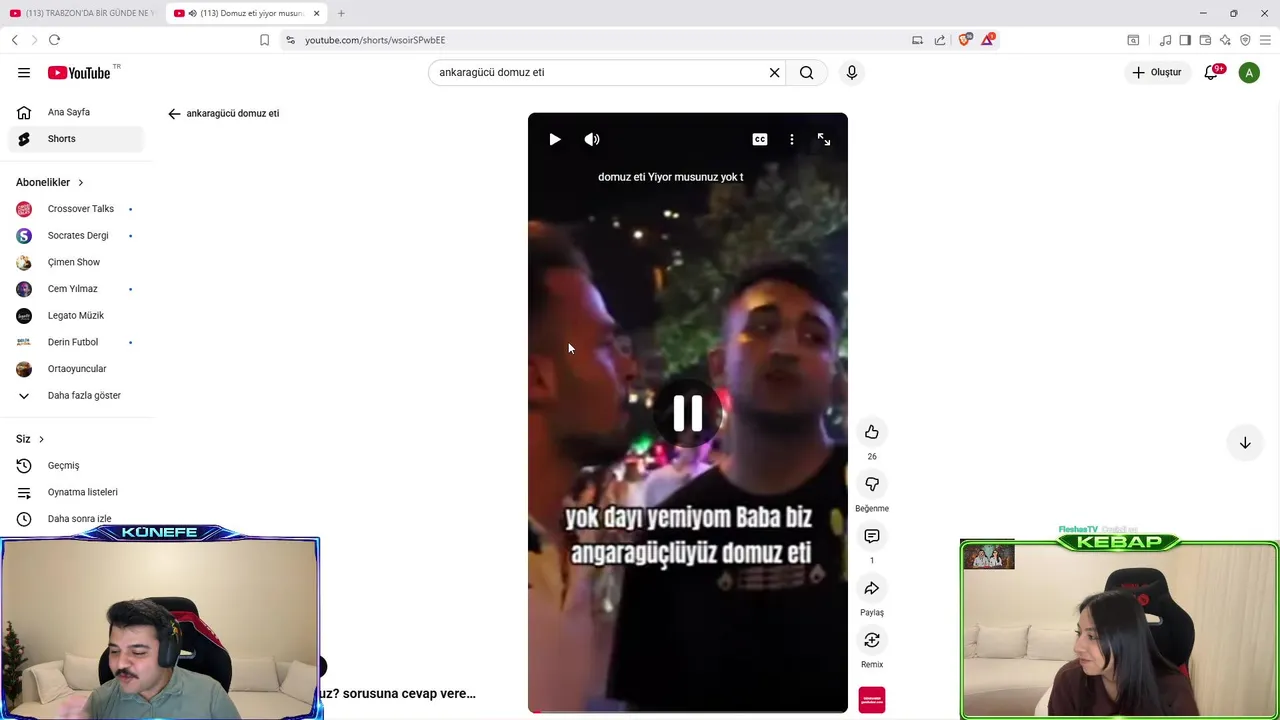Viewport: 1280px width, 720px height.
Task: Toggle the browser sidebar panel
Action: [x=1185, y=40]
